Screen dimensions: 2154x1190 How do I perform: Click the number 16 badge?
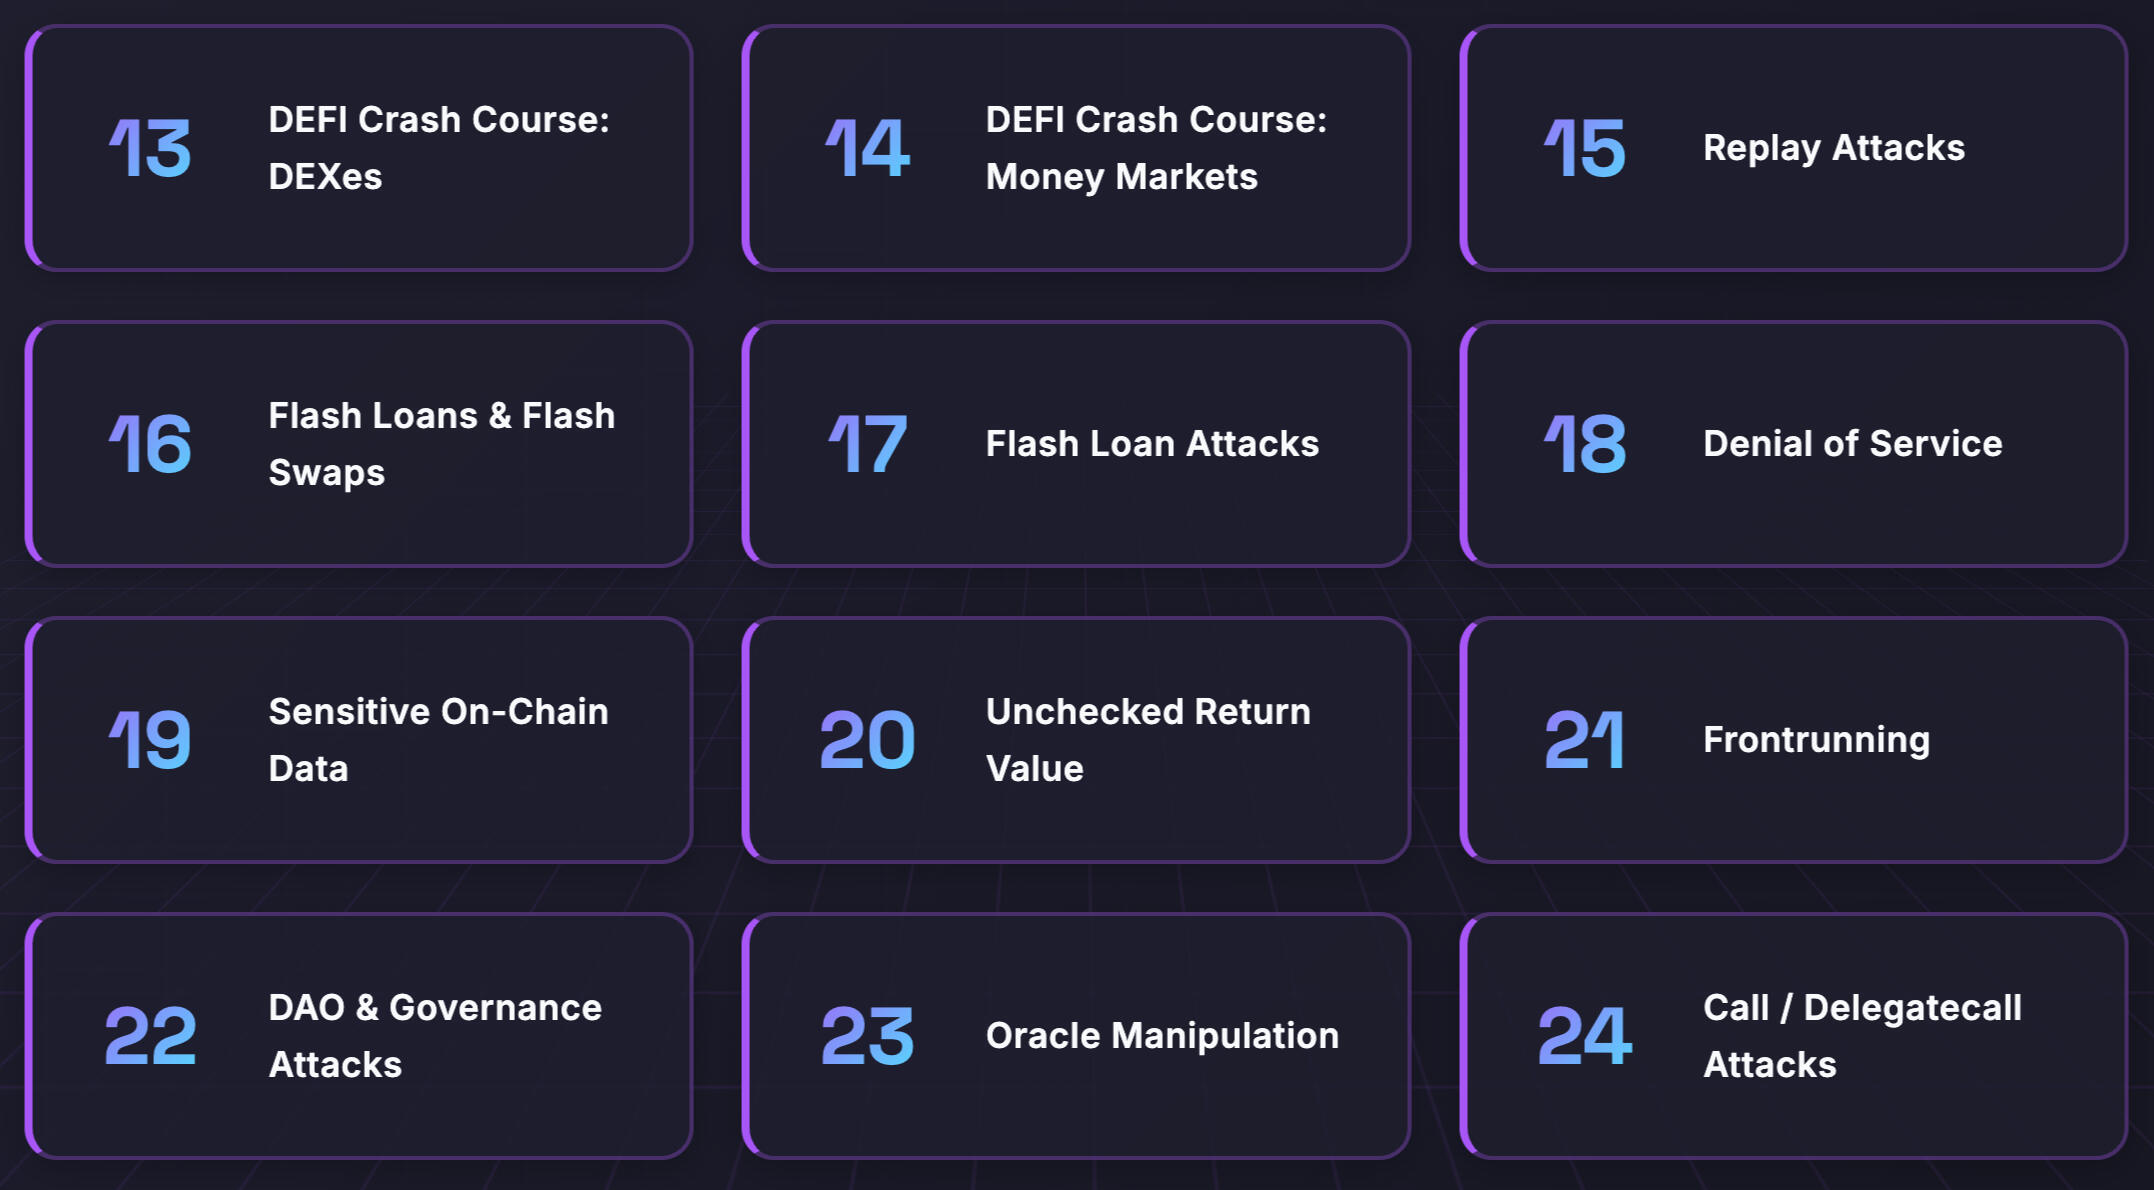tap(150, 444)
